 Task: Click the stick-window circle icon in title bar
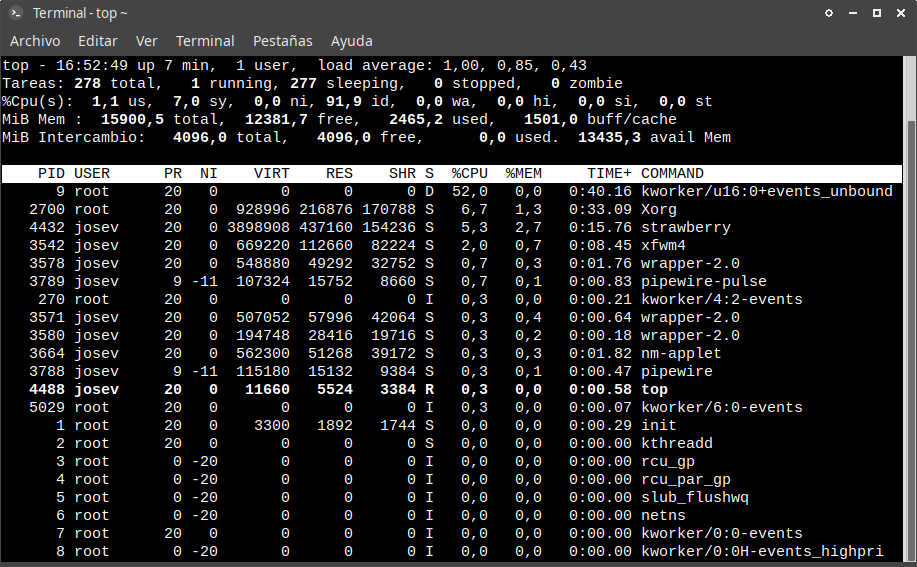click(x=829, y=13)
